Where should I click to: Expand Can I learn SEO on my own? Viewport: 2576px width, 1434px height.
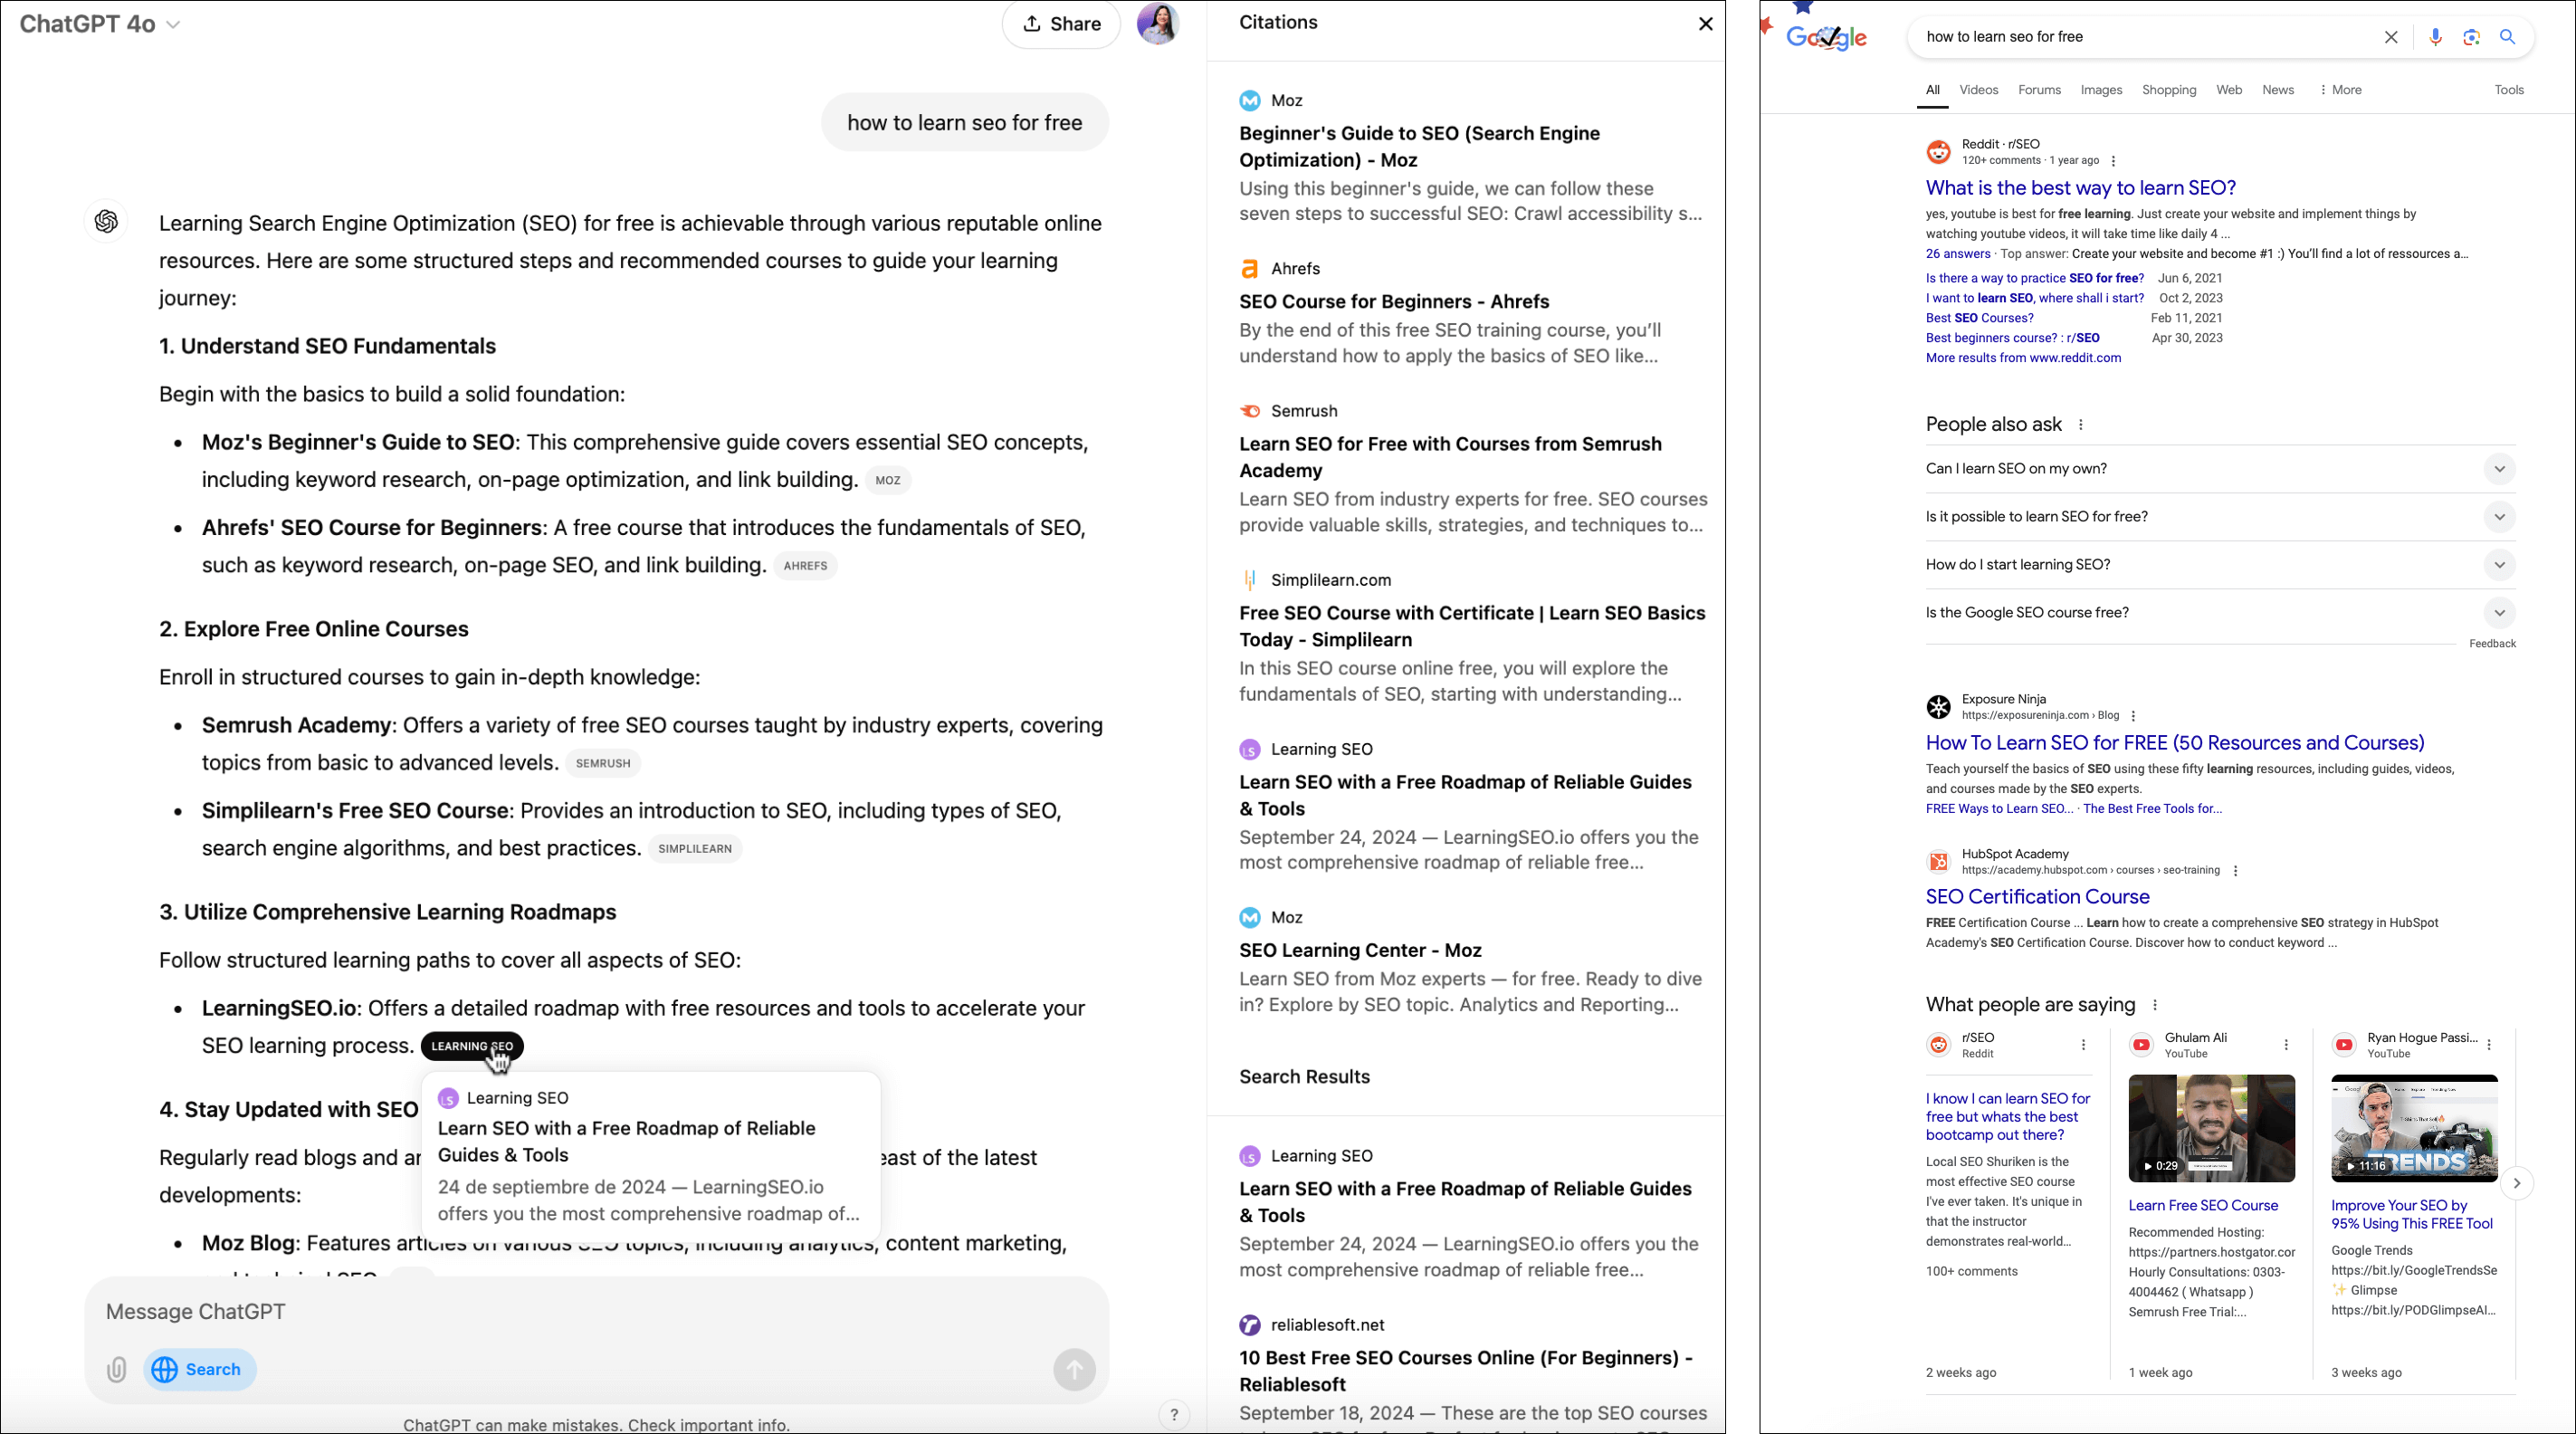click(2220, 469)
